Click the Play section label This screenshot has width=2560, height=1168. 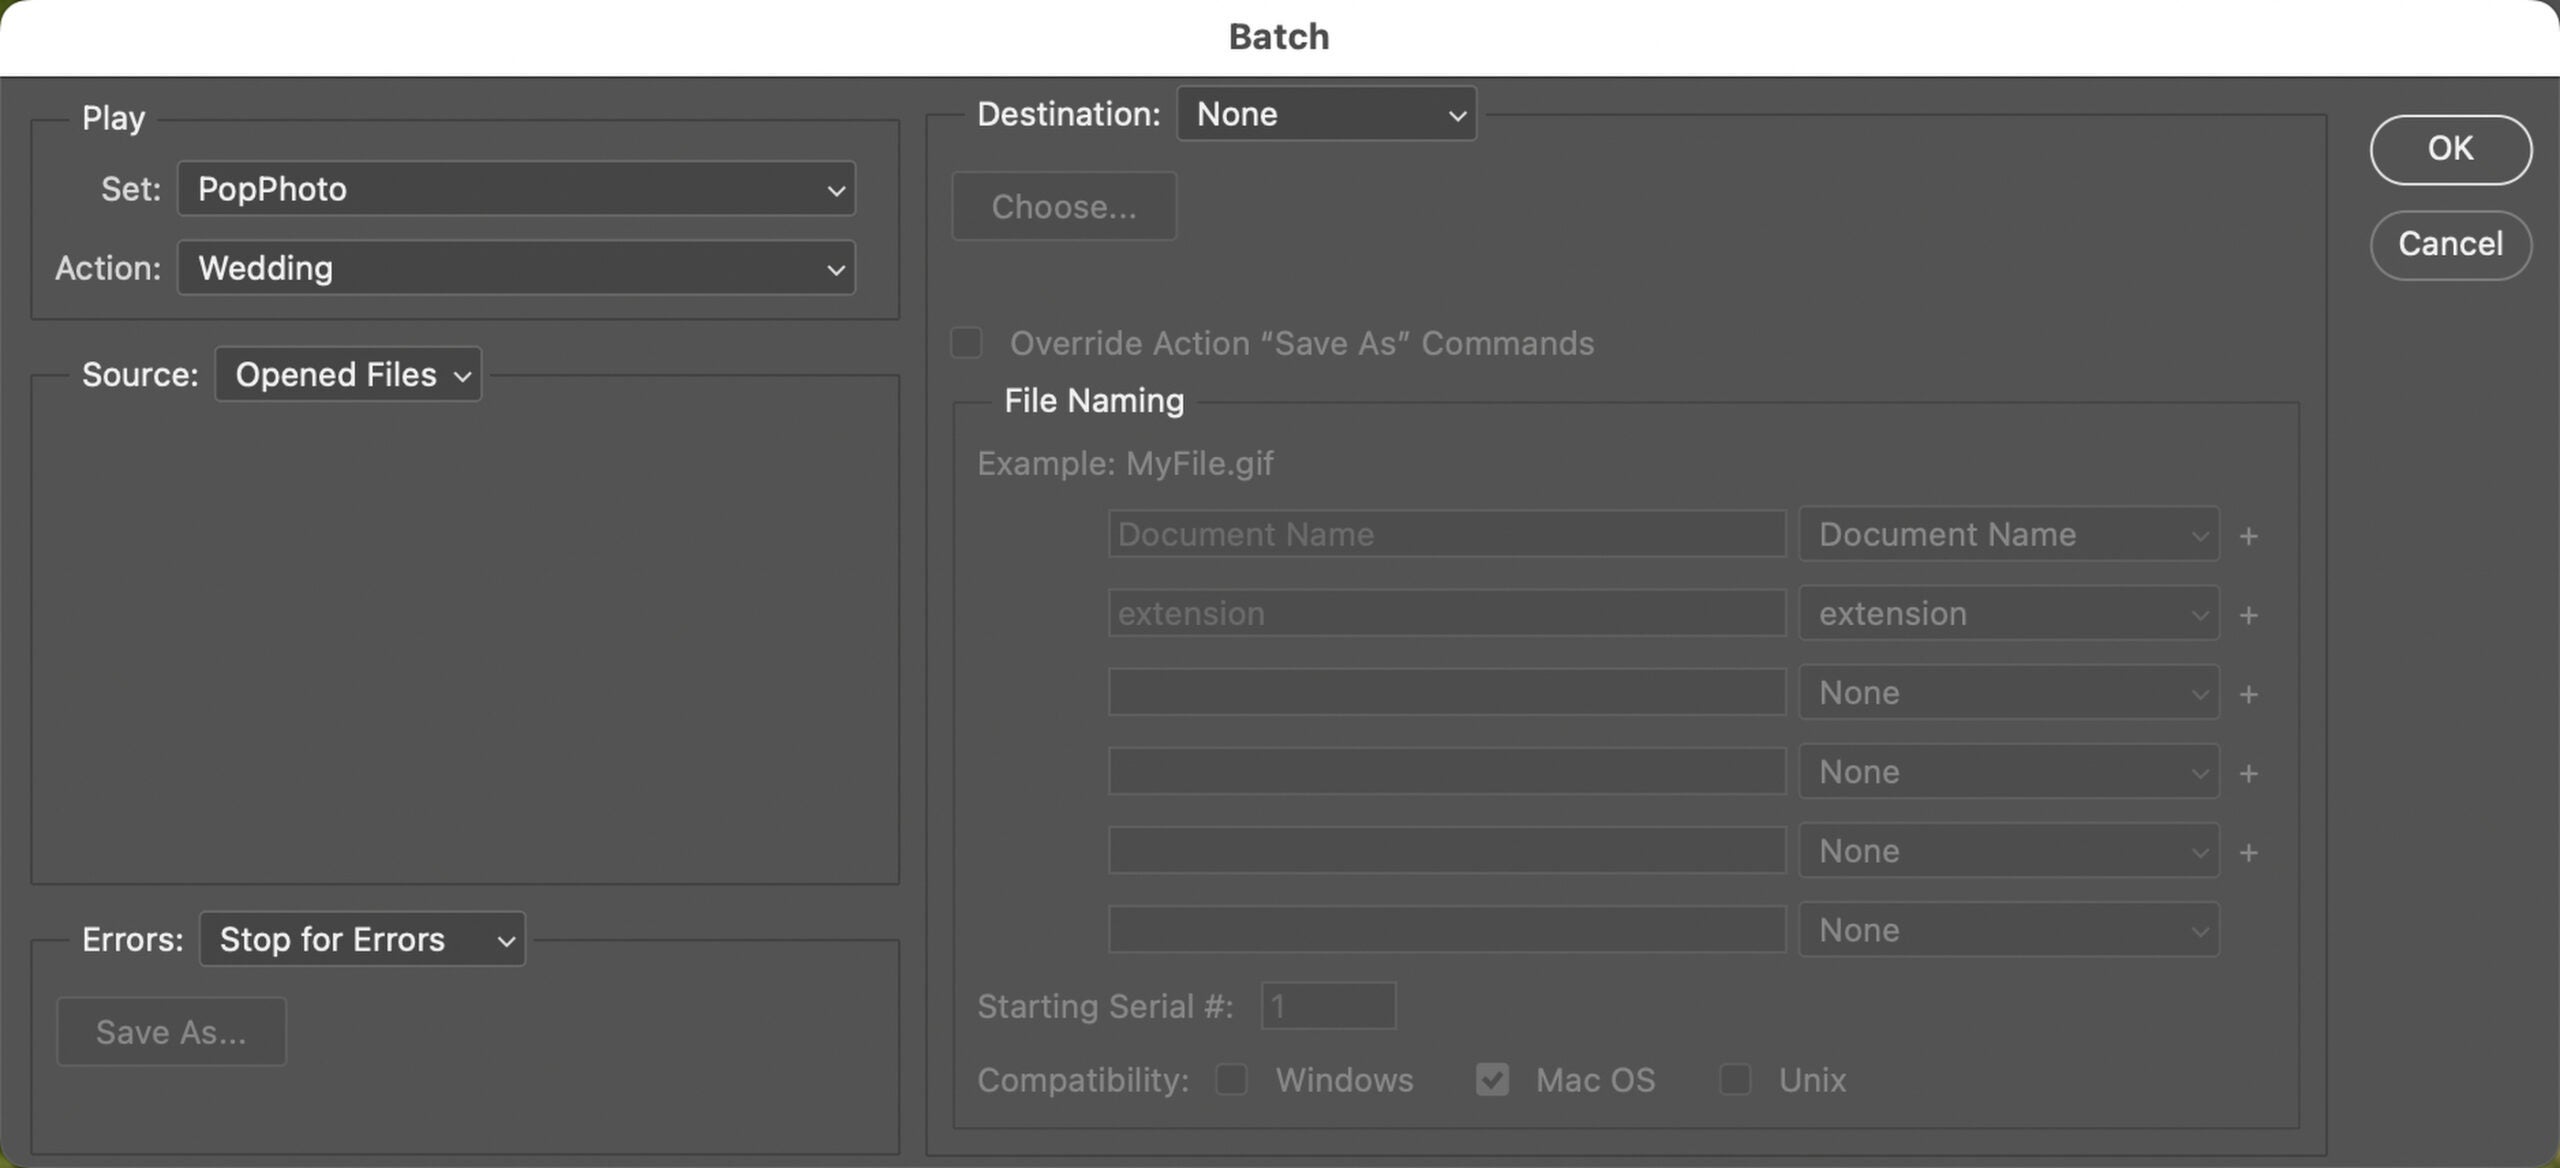[x=113, y=118]
